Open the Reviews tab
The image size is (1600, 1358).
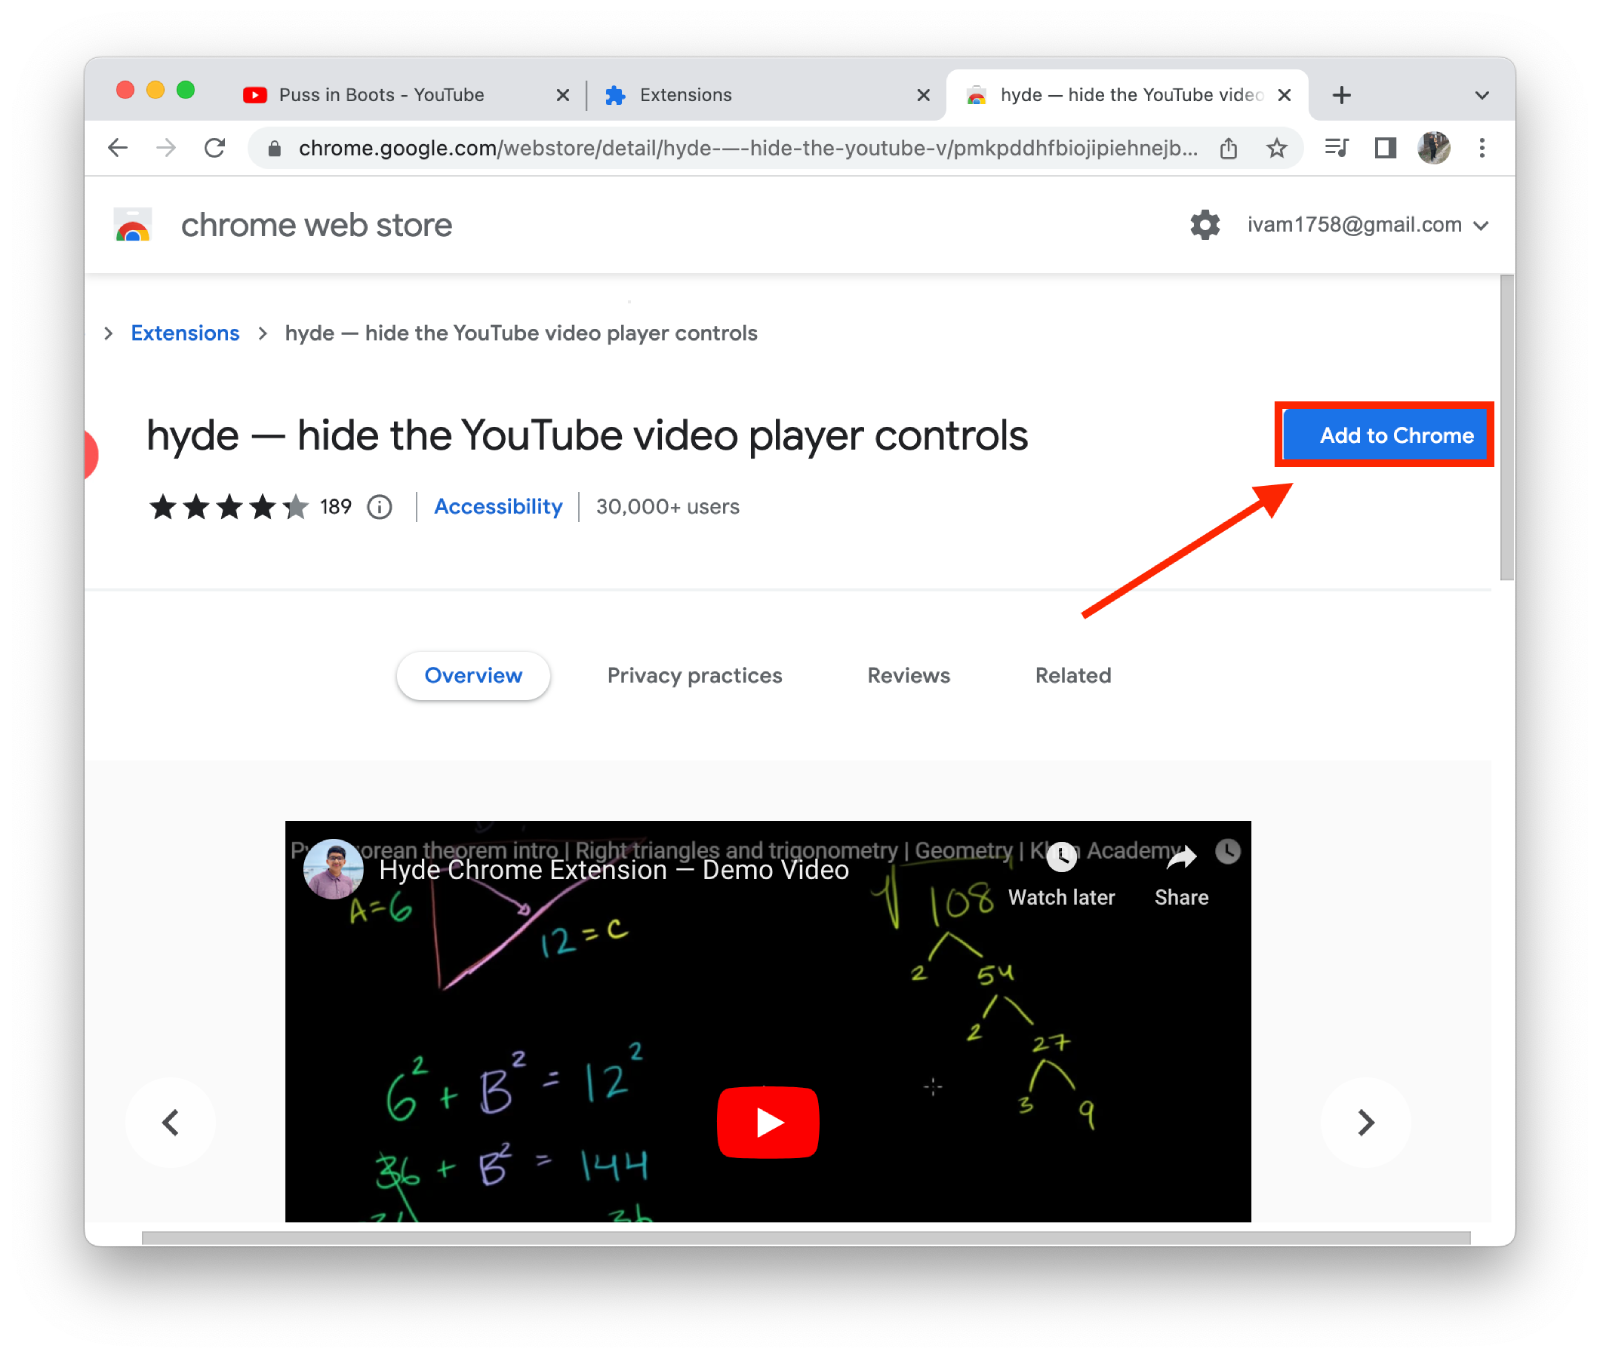pos(908,675)
